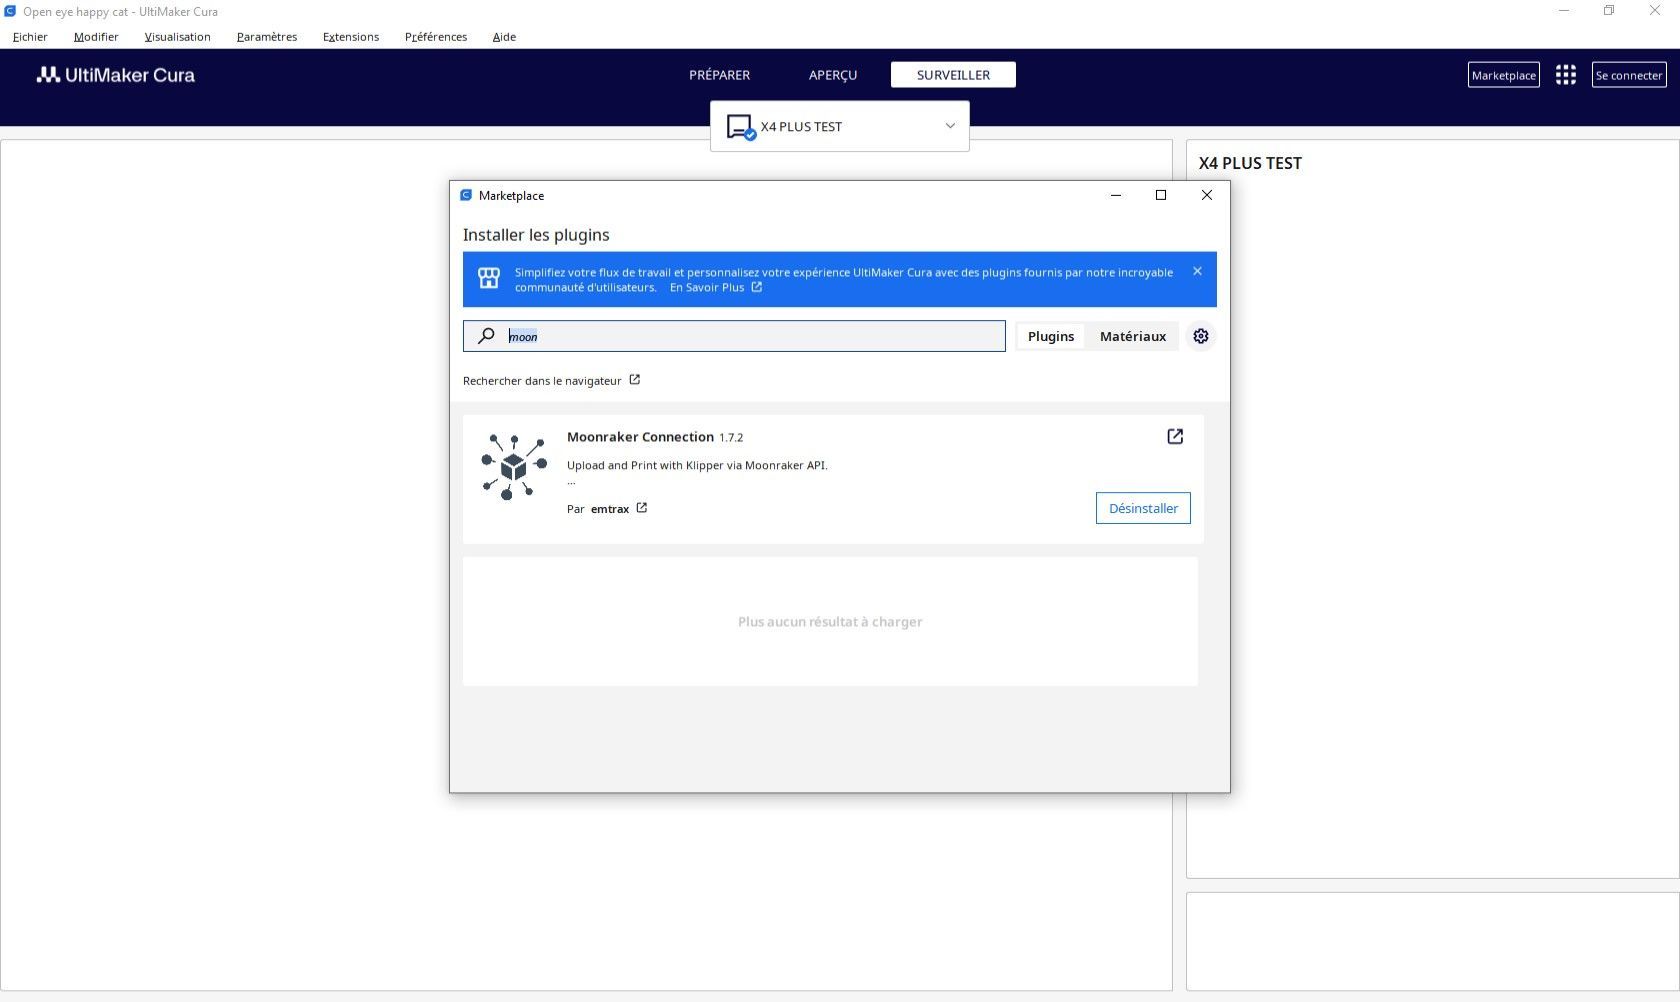This screenshot has height=1002, width=1680.
Task: Click the Se connecter button
Action: pos(1629,75)
